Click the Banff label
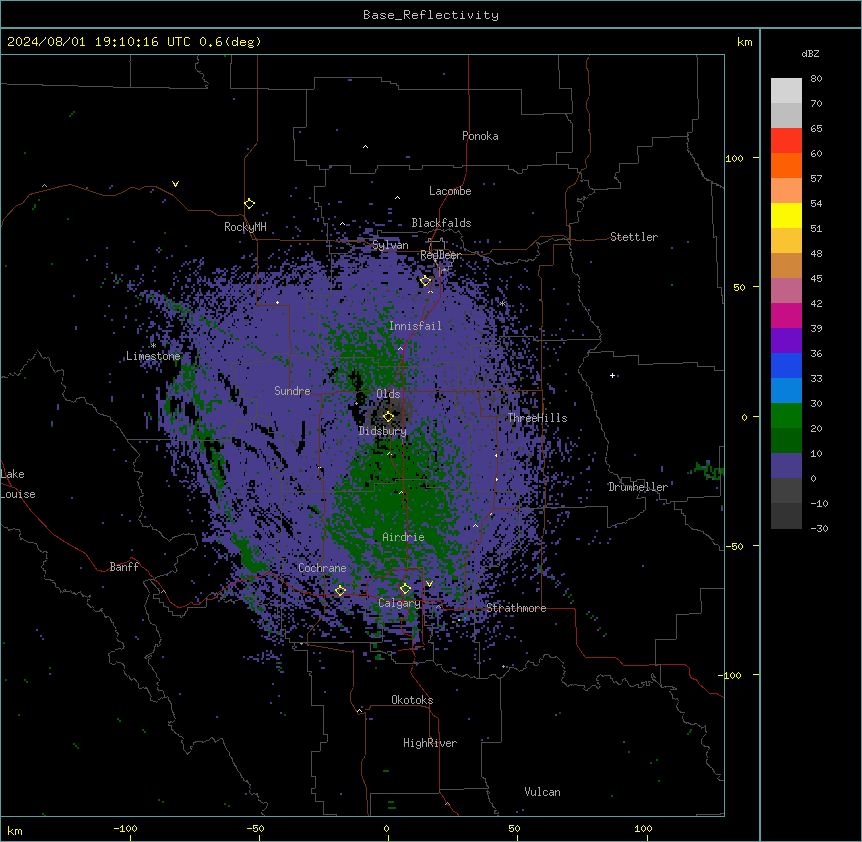Screen dimensions: 862x842 [x=124, y=567]
